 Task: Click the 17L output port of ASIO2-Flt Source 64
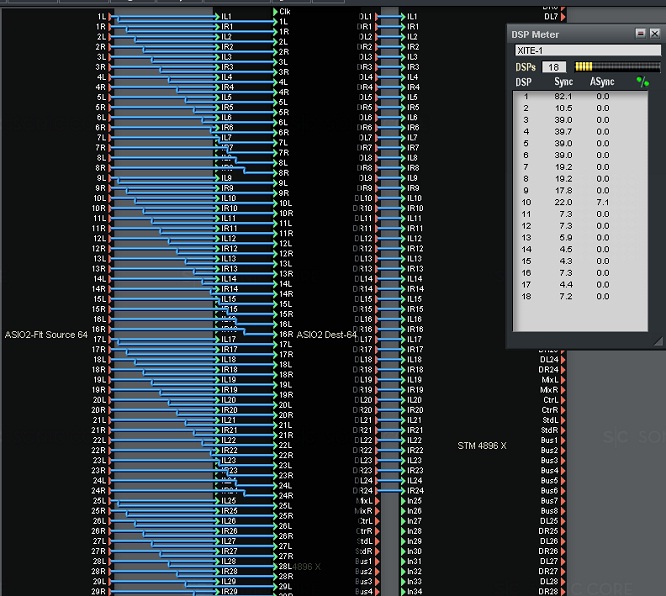point(110,339)
